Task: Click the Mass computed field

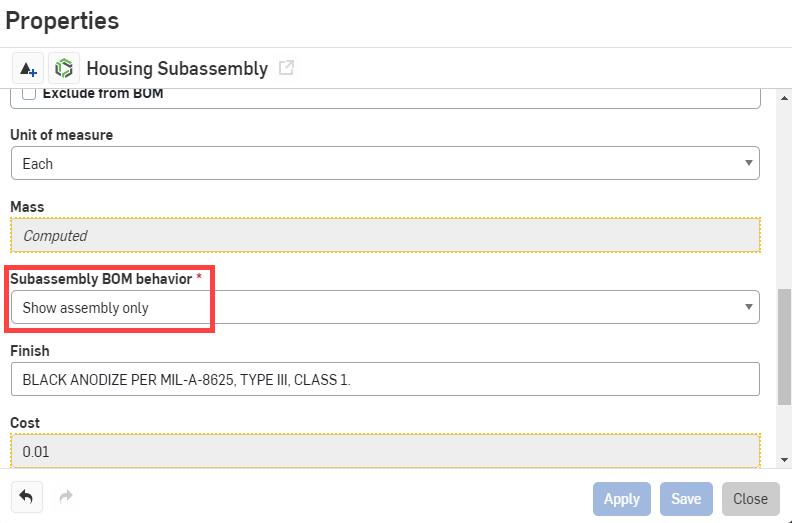Action: 384,235
